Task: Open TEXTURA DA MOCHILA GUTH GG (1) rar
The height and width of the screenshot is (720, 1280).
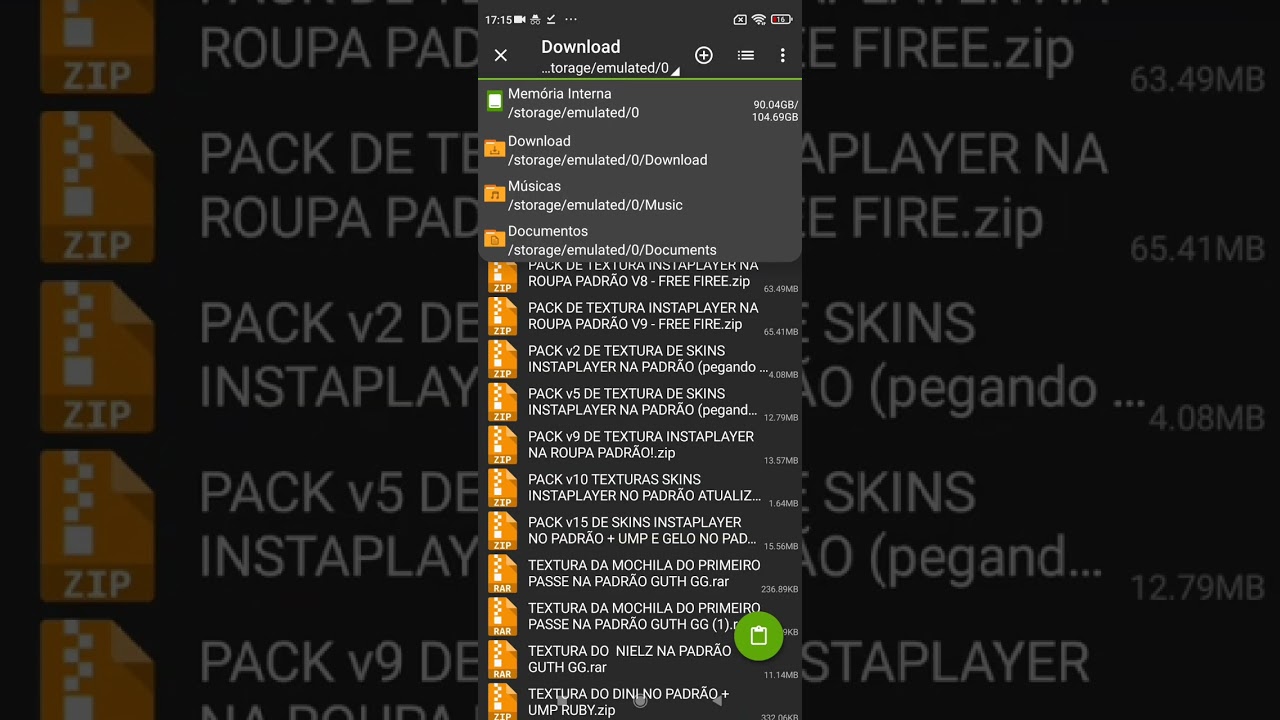Action: [x=640, y=617]
